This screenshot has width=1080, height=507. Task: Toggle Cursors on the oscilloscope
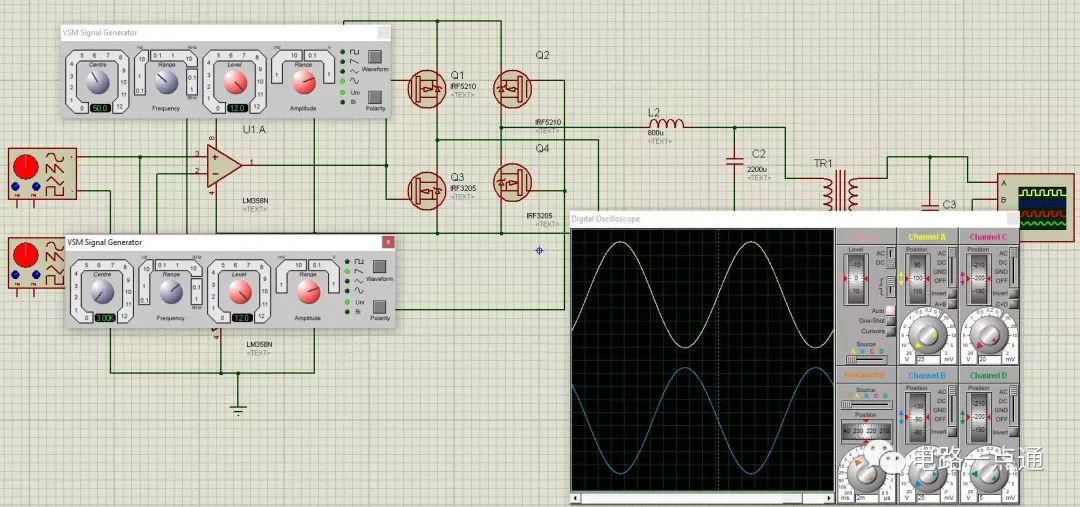click(890, 331)
